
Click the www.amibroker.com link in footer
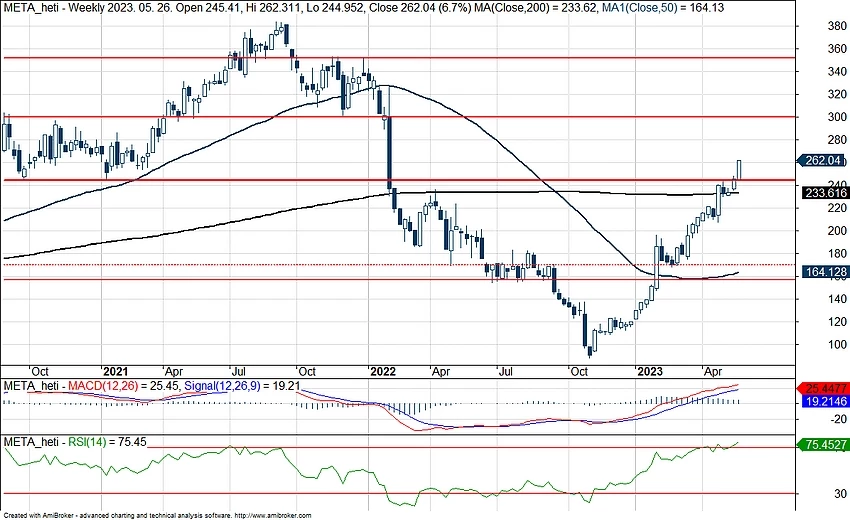(273, 516)
